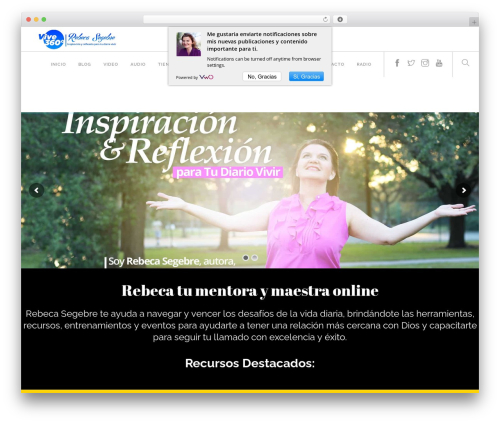Screen dimensions: 500x423
Task: Click Rebeca's photo in notification popup
Action: click(x=189, y=44)
